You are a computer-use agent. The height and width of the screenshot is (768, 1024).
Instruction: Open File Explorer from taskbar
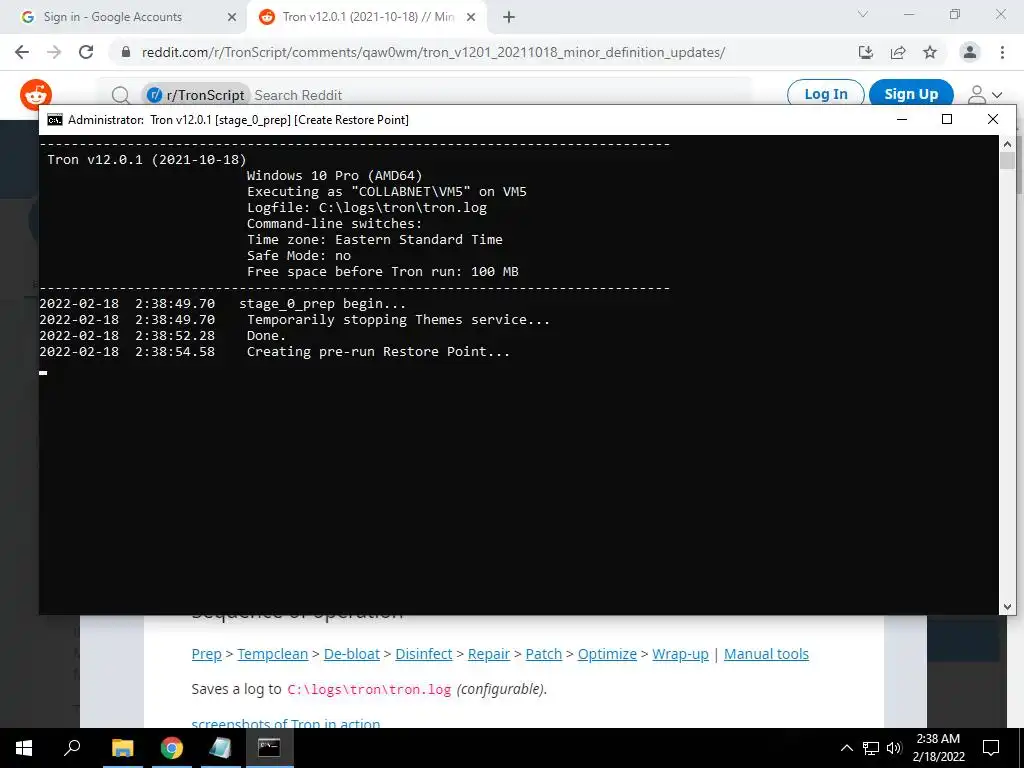(122, 748)
